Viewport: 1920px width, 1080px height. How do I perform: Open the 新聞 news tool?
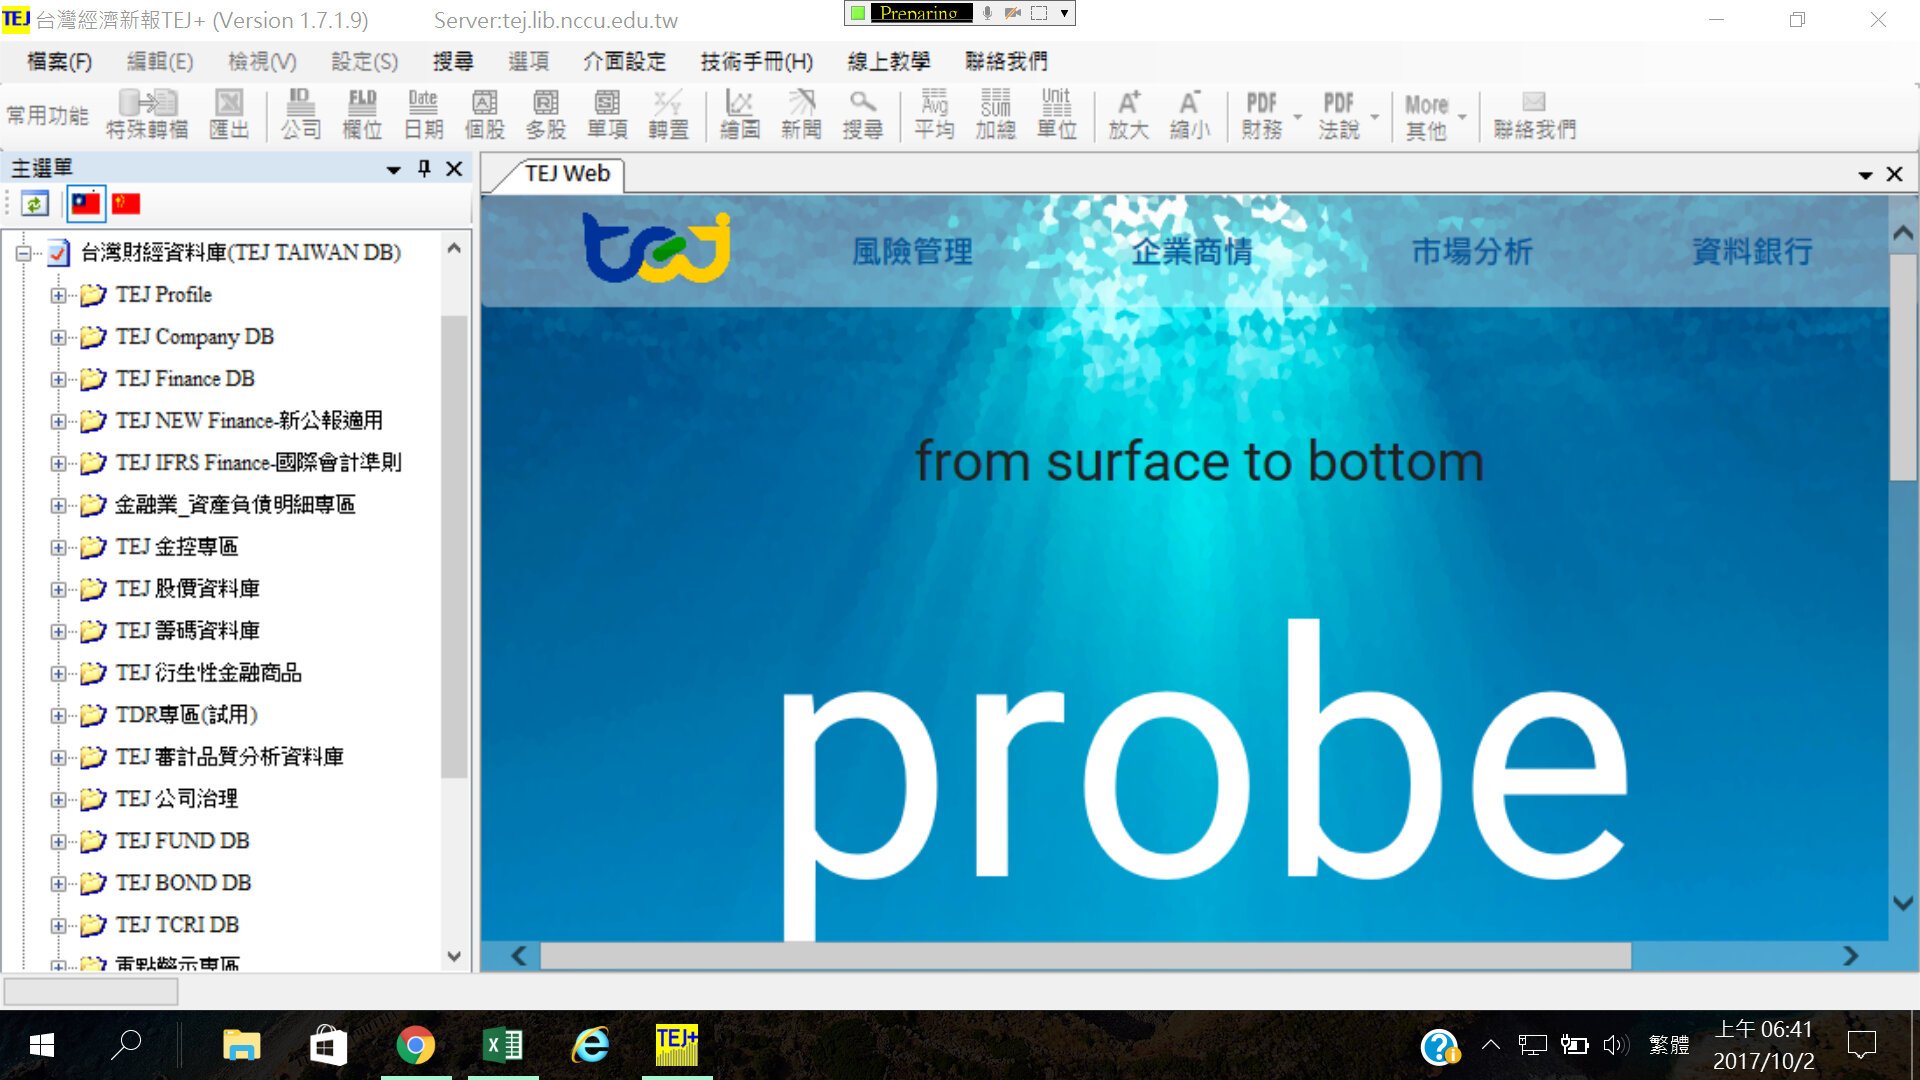tap(801, 114)
